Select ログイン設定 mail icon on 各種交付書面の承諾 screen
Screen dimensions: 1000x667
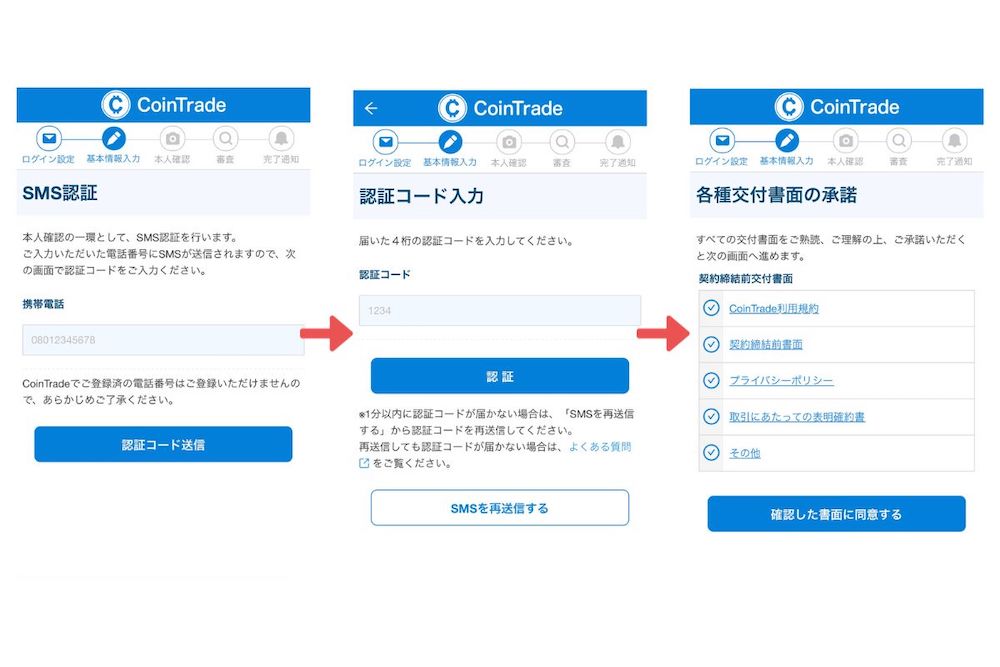[722, 140]
